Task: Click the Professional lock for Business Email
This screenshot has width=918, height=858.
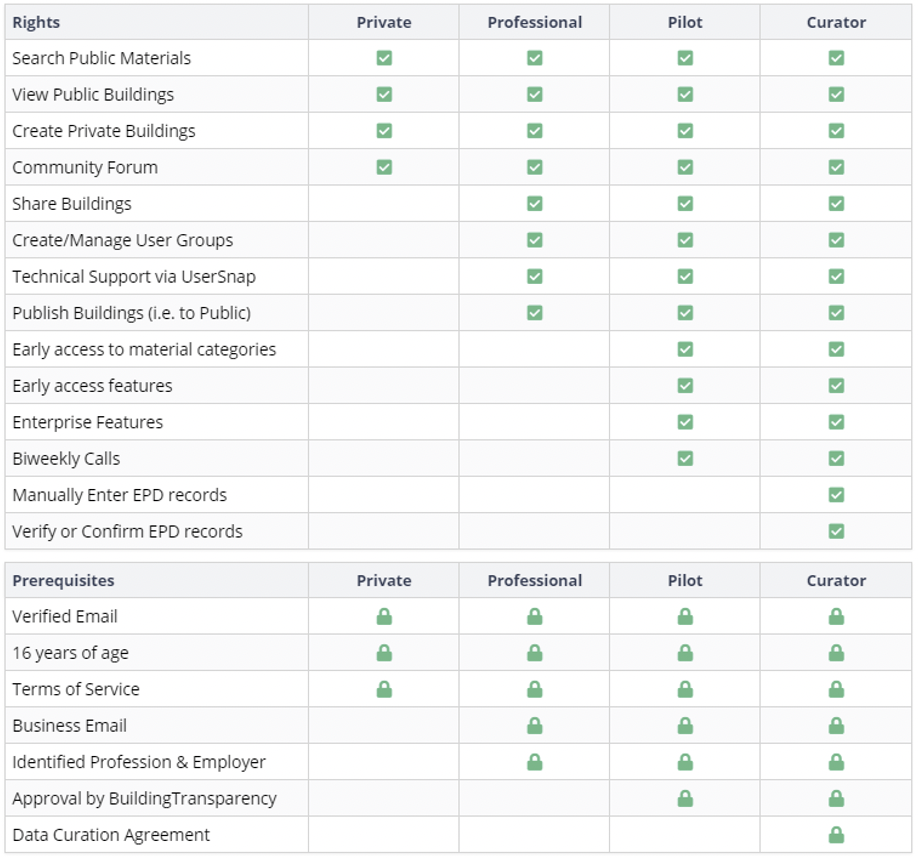Action: [x=535, y=726]
